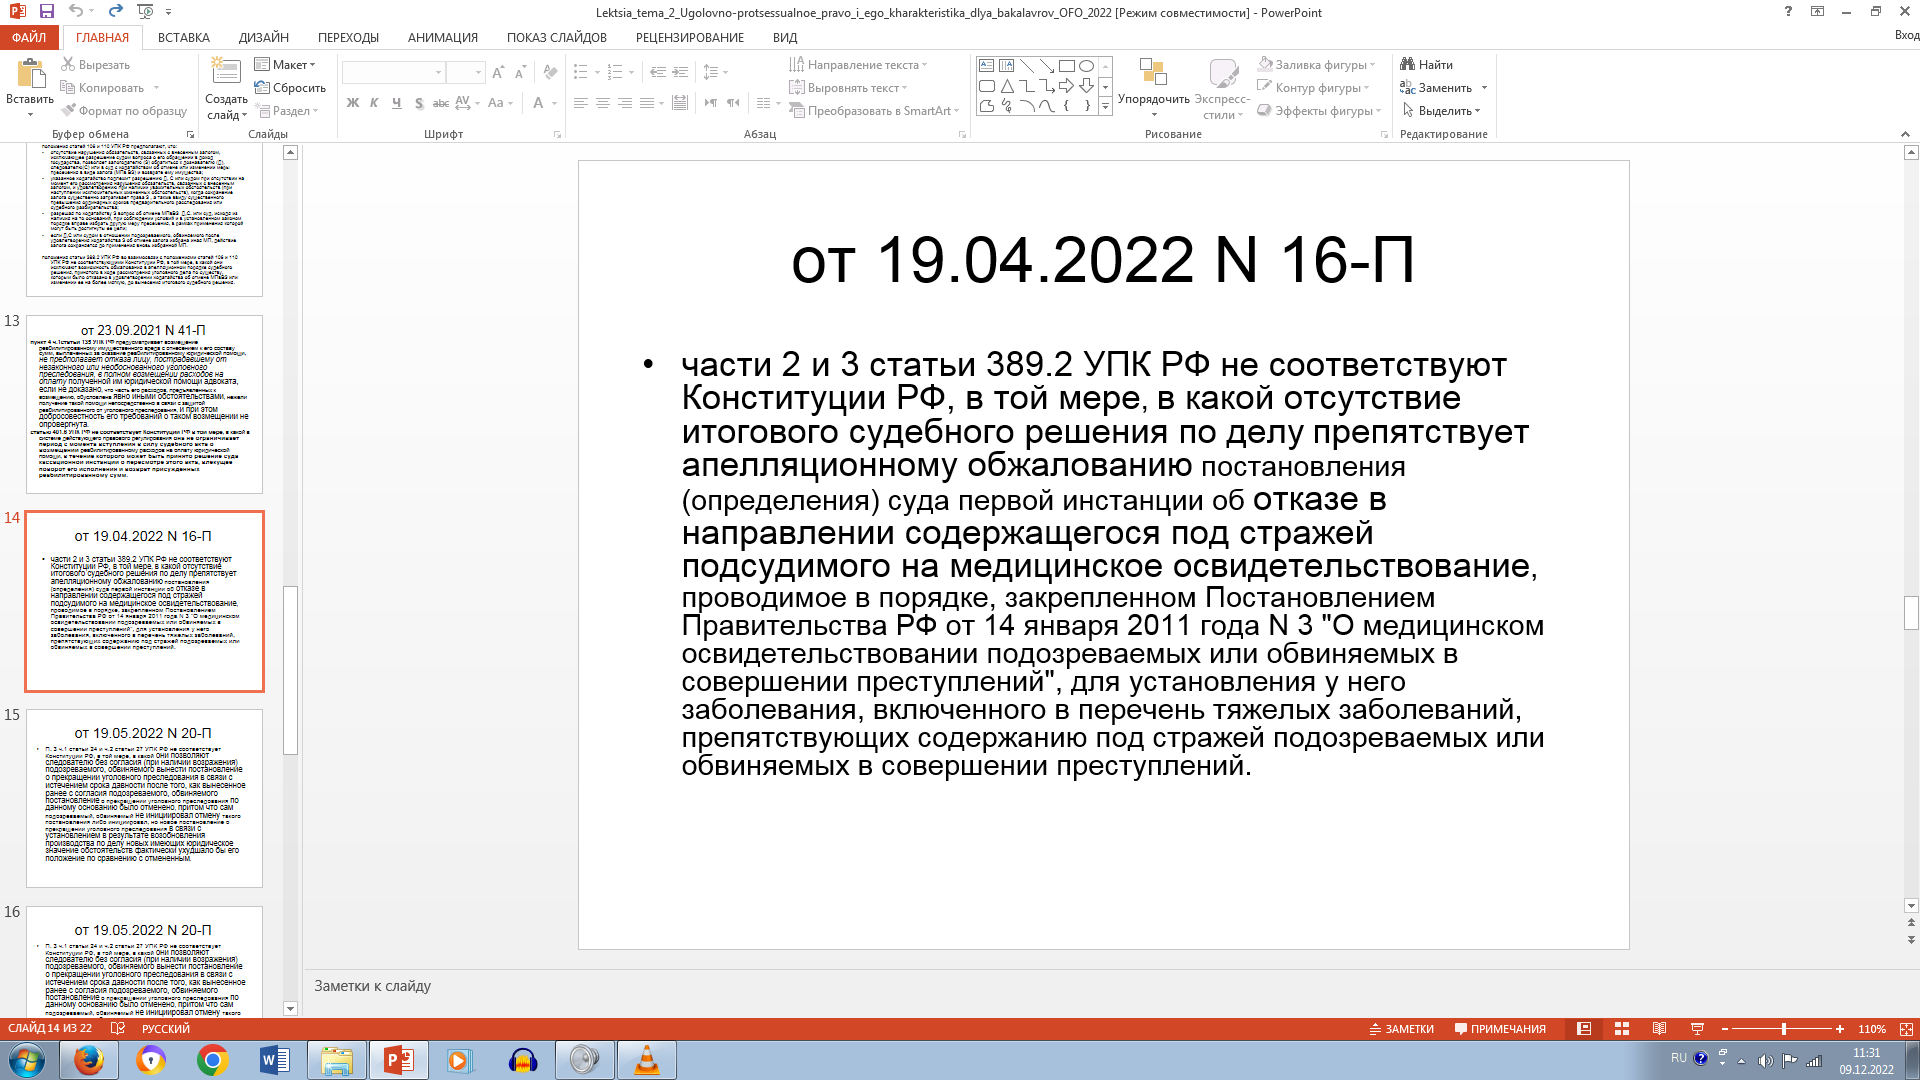This screenshot has height=1080, width=1920.
Task: Toggle text shadow (S) formatting
Action: pos(418,103)
